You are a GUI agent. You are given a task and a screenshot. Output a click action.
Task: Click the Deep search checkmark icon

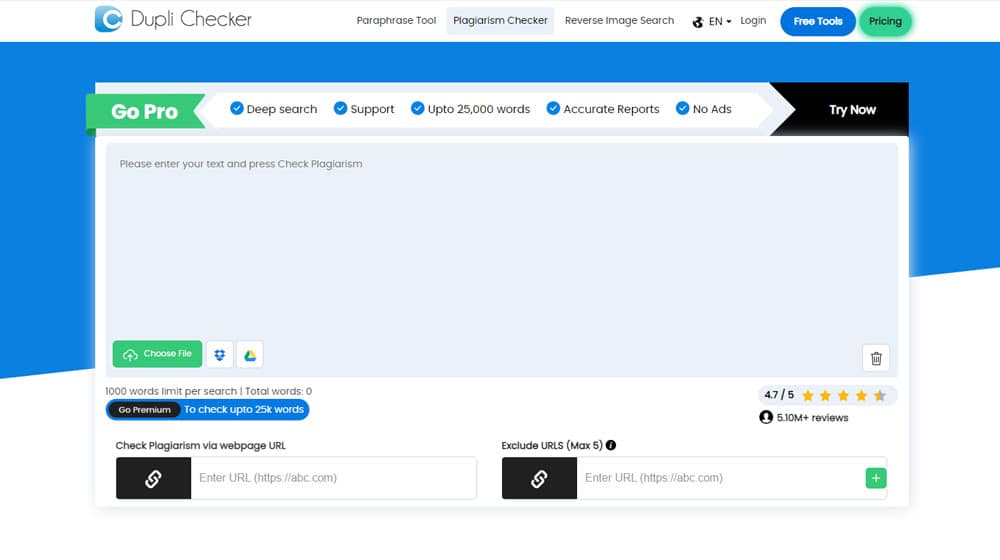(x=237, y=108)
